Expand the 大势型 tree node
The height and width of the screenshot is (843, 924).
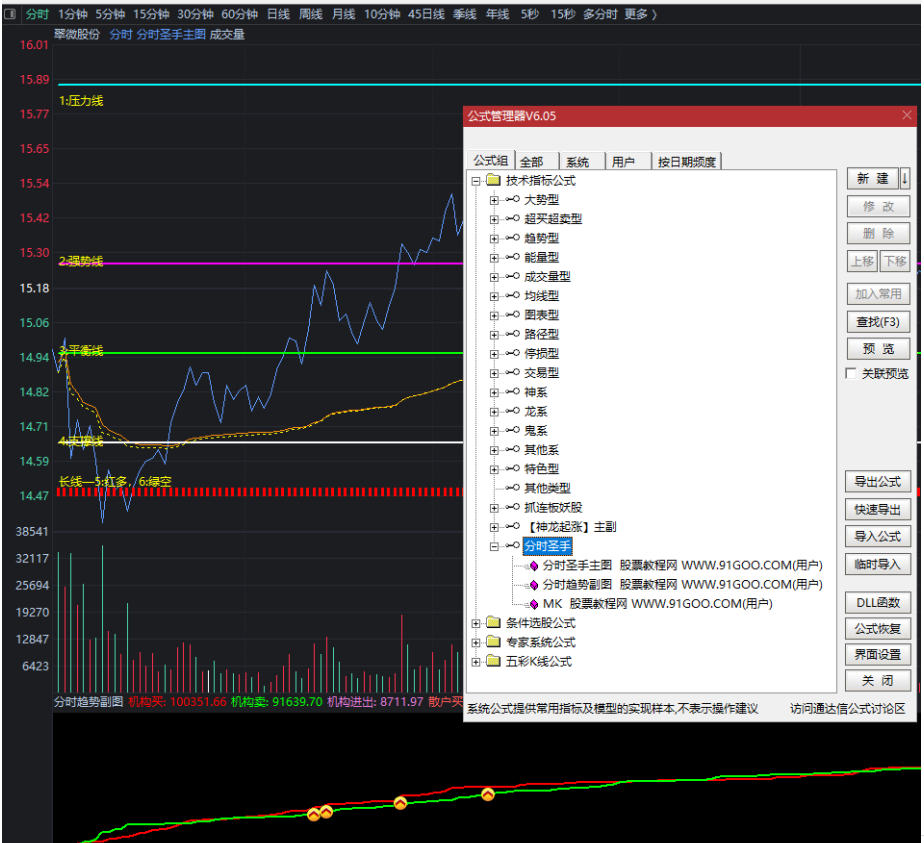pos(494,200)
